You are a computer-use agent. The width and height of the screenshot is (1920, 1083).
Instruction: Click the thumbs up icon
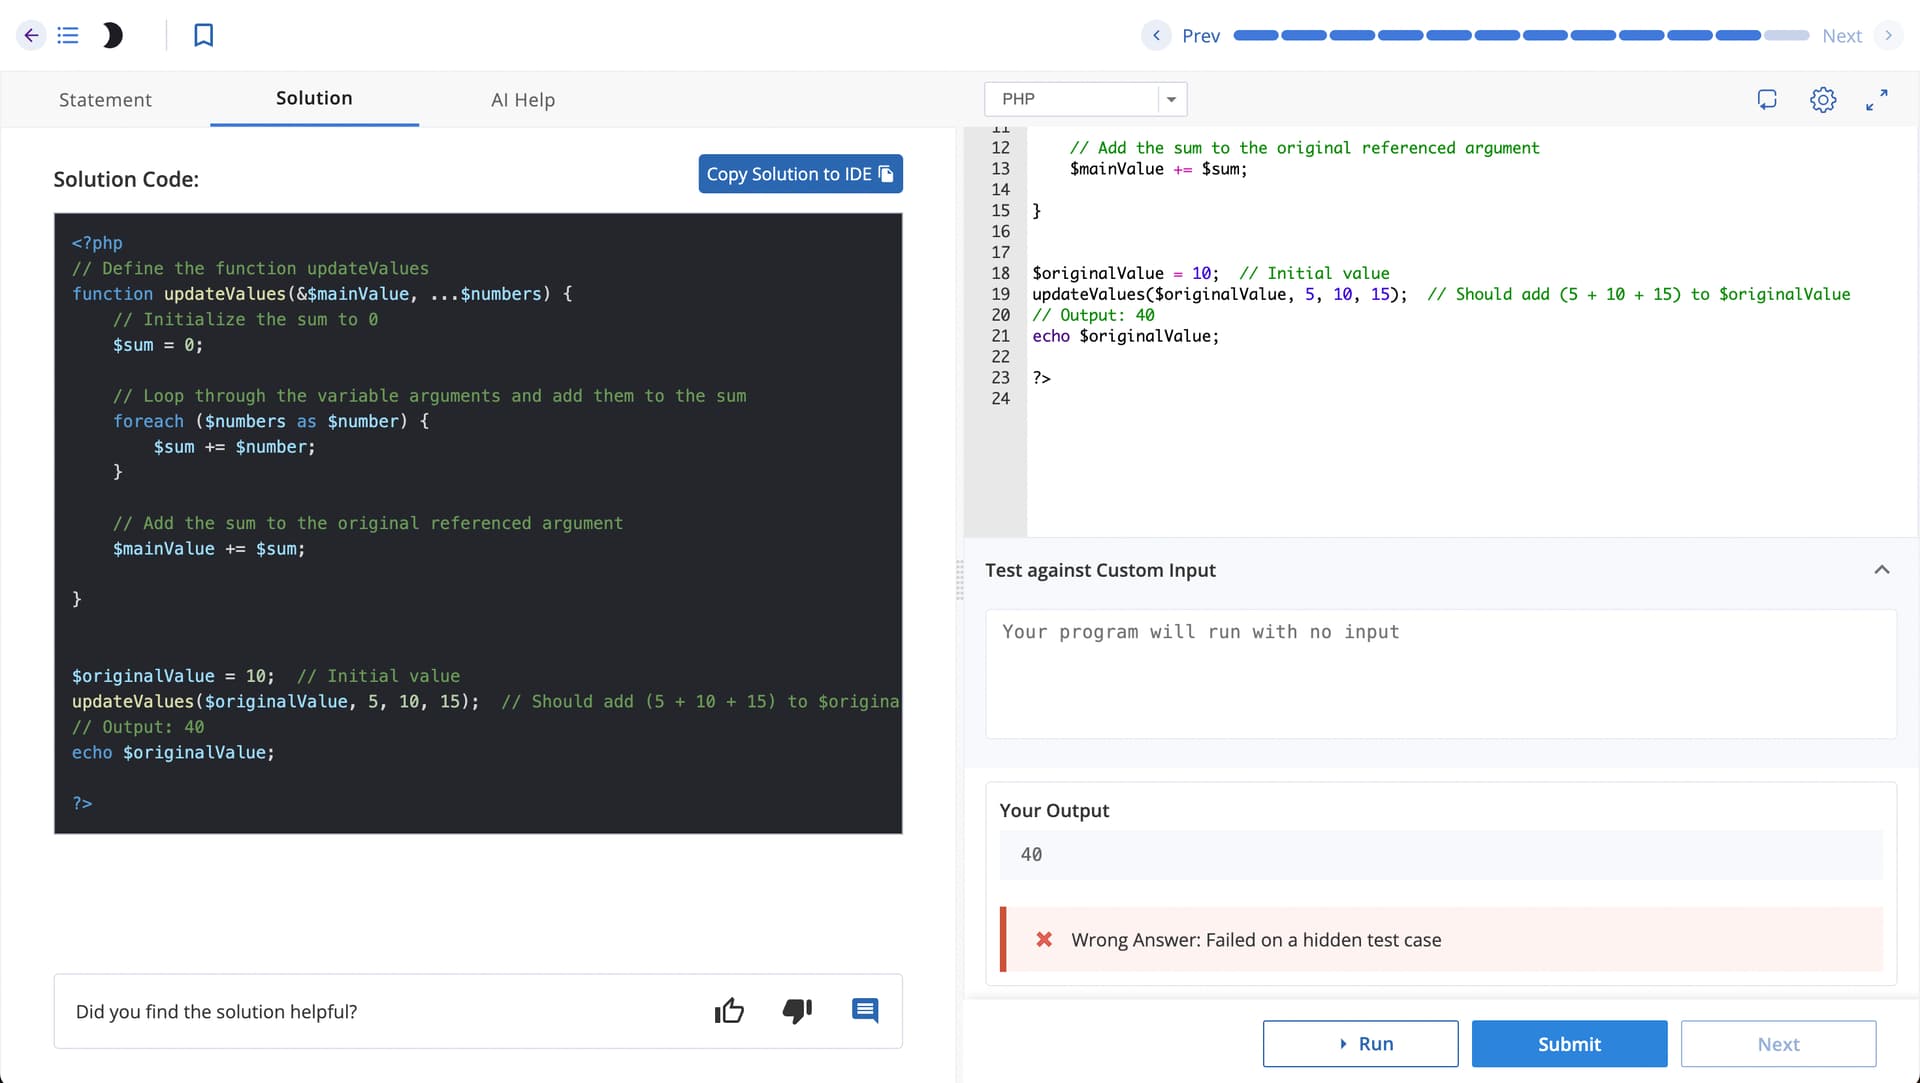(729, 1011)
